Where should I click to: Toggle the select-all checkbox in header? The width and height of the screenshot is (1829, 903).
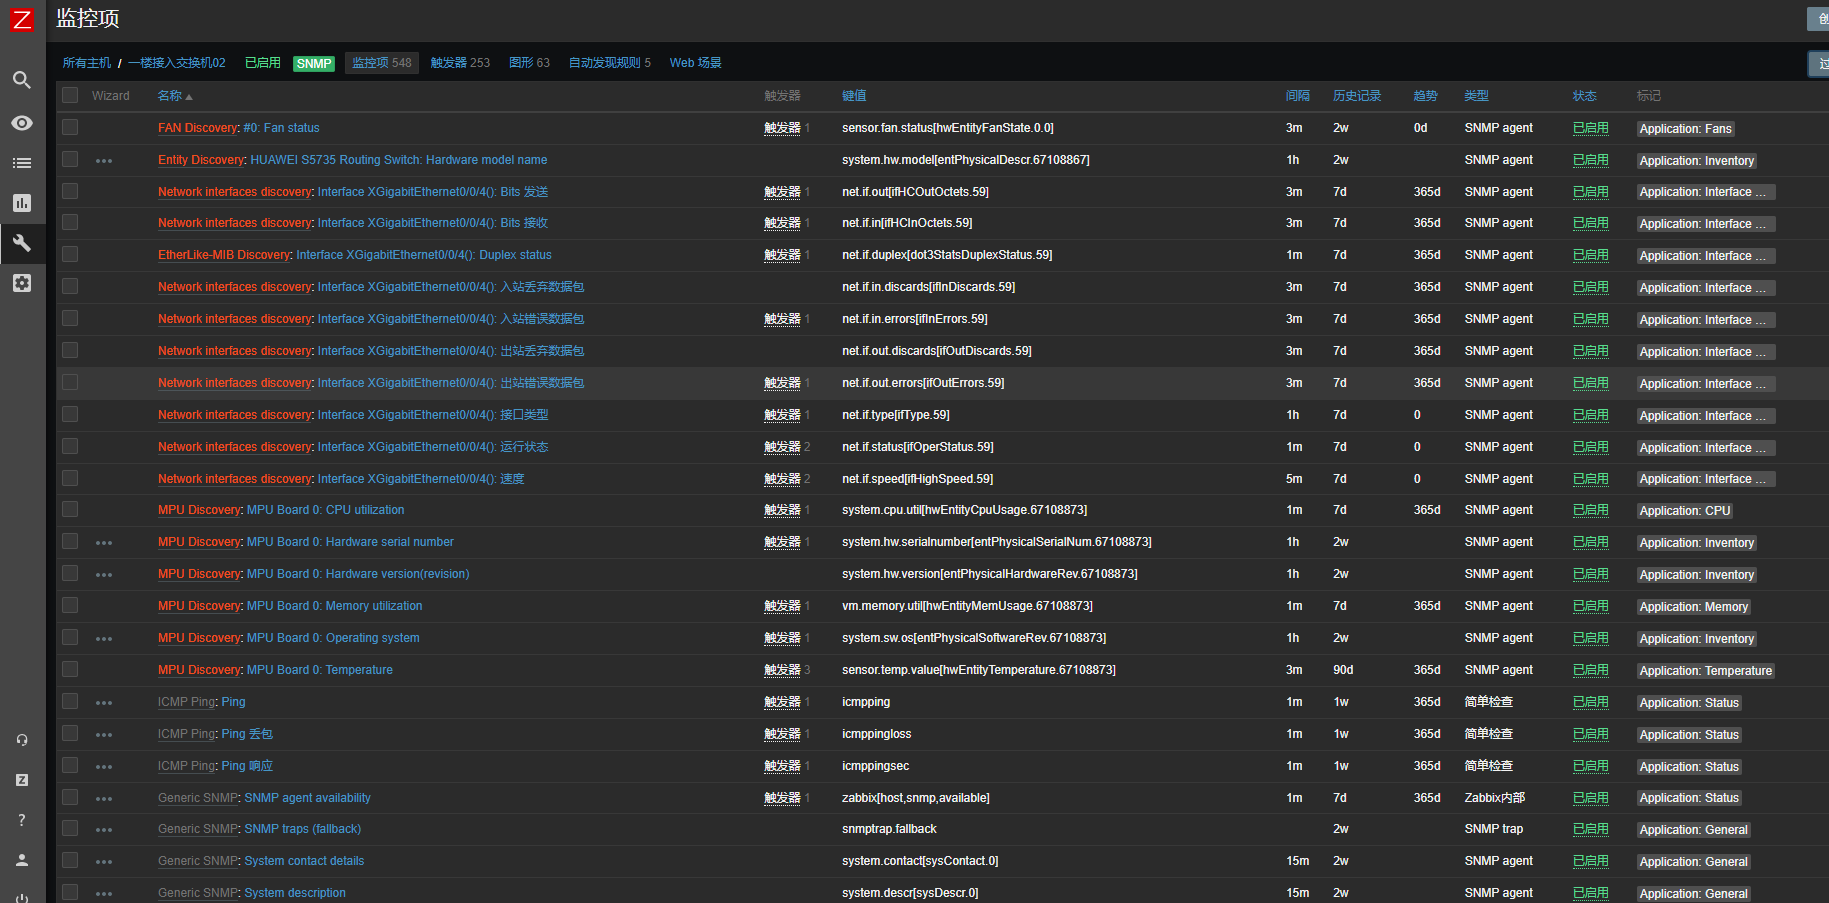pyautogui.click(x=70, y=95)
